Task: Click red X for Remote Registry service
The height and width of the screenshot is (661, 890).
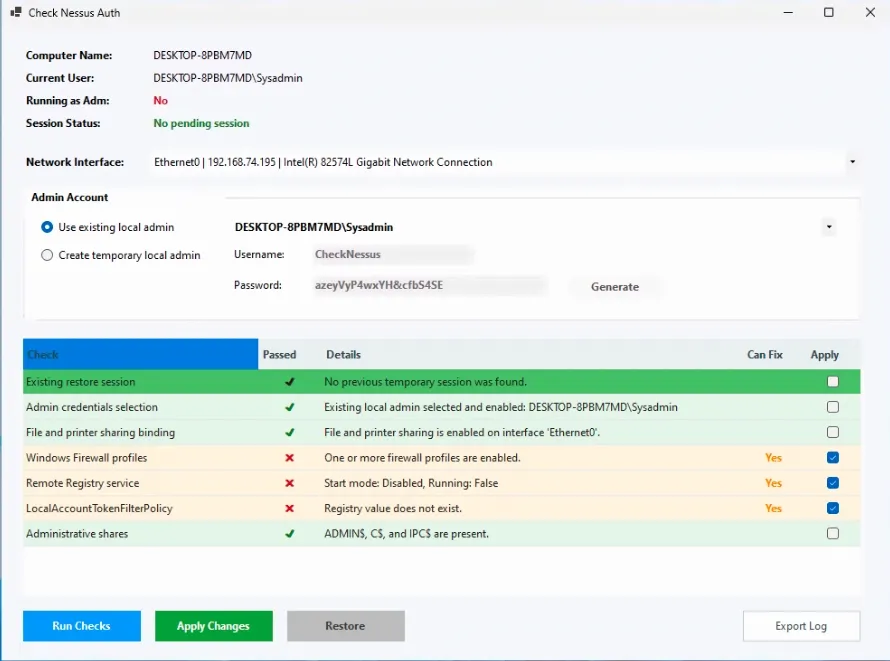Action: [289, 483]
